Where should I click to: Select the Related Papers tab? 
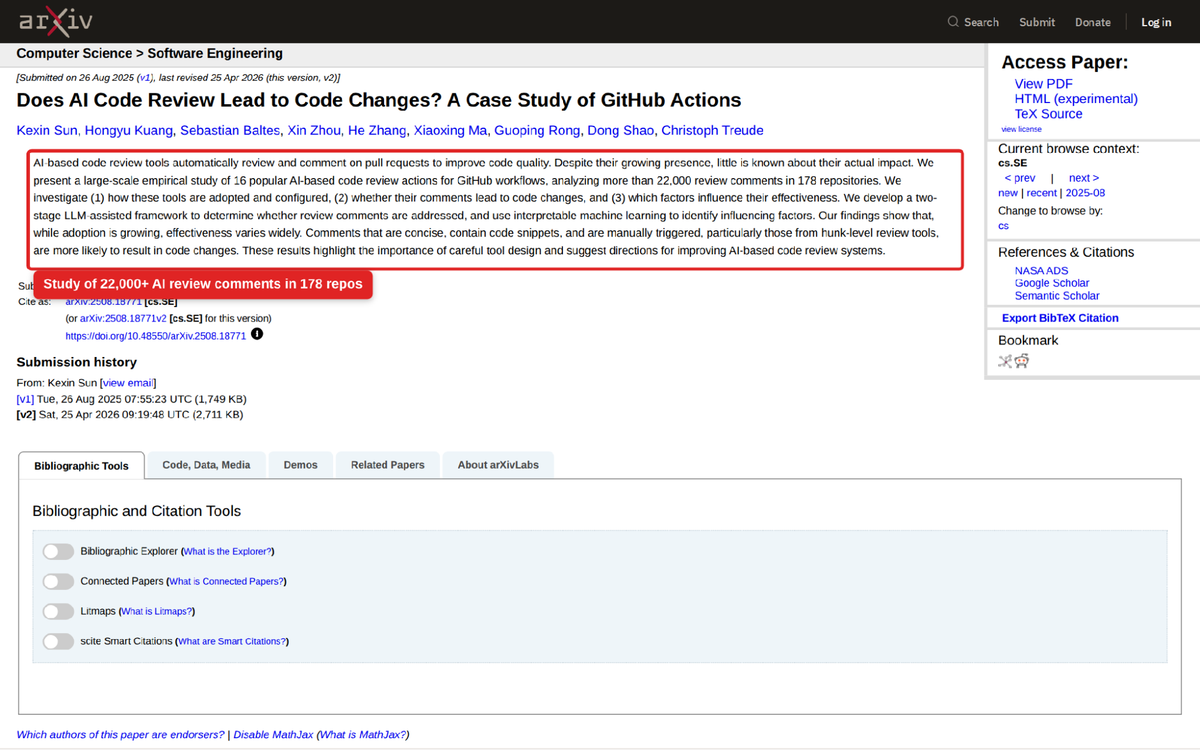click(388, 465)
